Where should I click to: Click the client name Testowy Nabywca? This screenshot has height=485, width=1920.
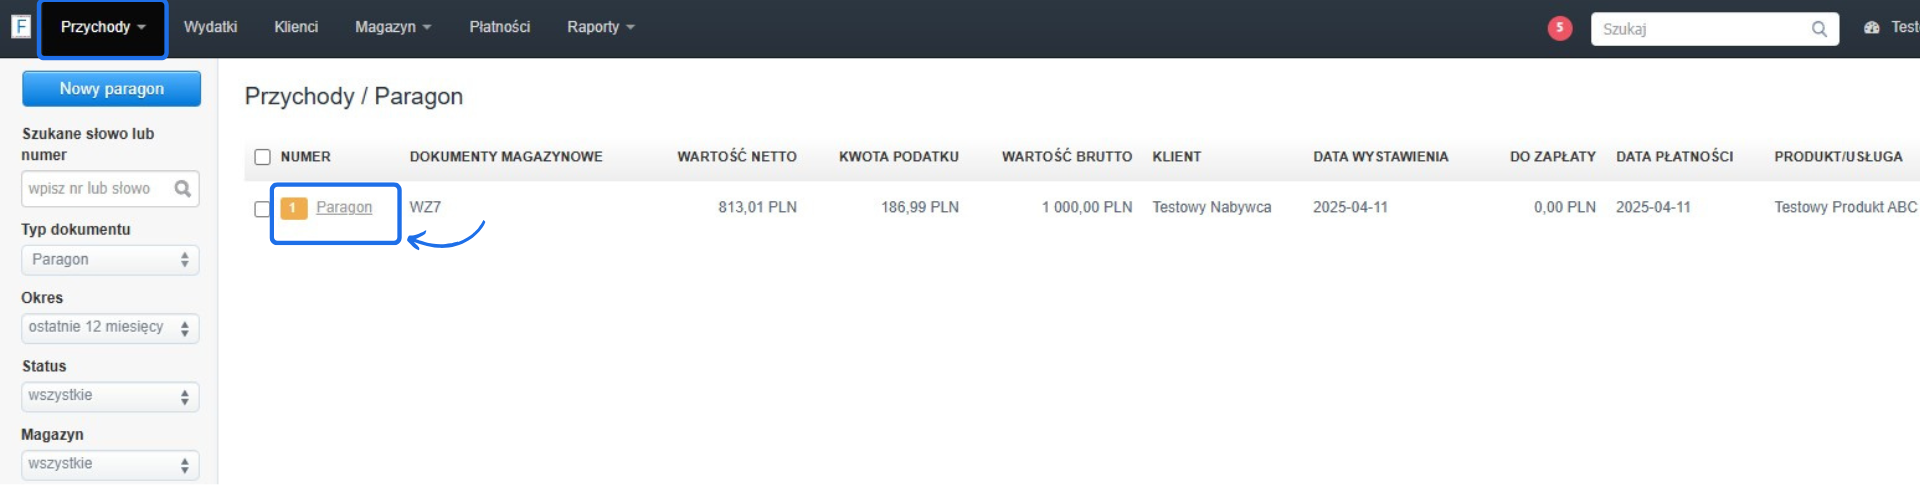coord(1212,207)
